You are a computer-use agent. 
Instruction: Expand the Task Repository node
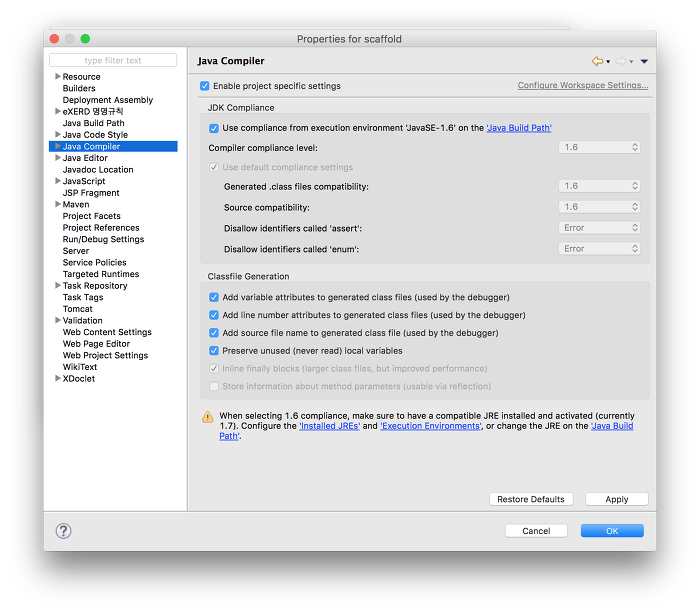click(58, 285)
